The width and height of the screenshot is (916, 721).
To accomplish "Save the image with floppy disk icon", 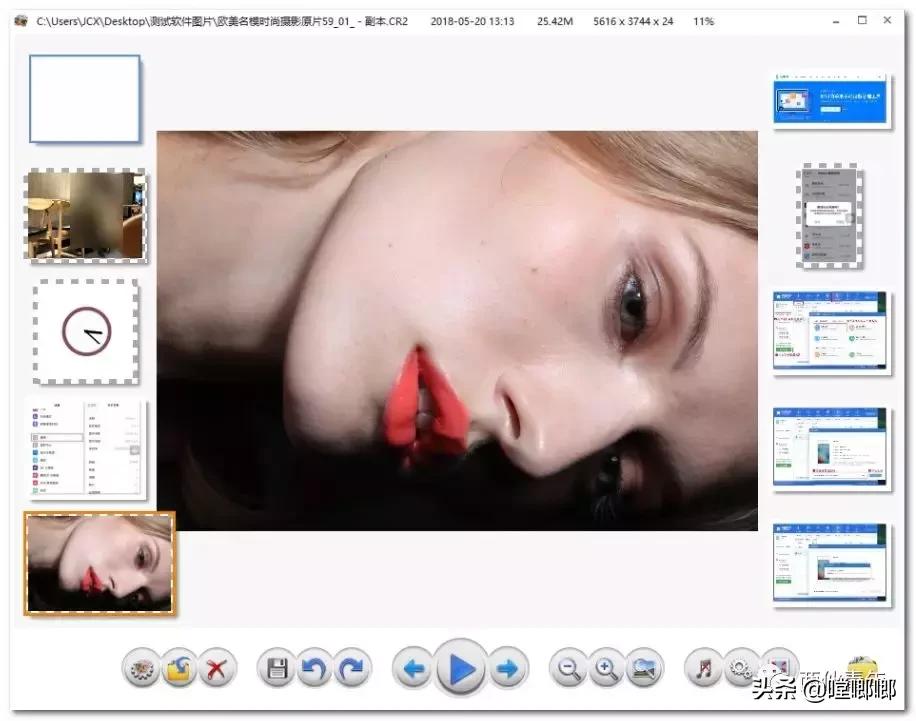I will pos(276,669).
